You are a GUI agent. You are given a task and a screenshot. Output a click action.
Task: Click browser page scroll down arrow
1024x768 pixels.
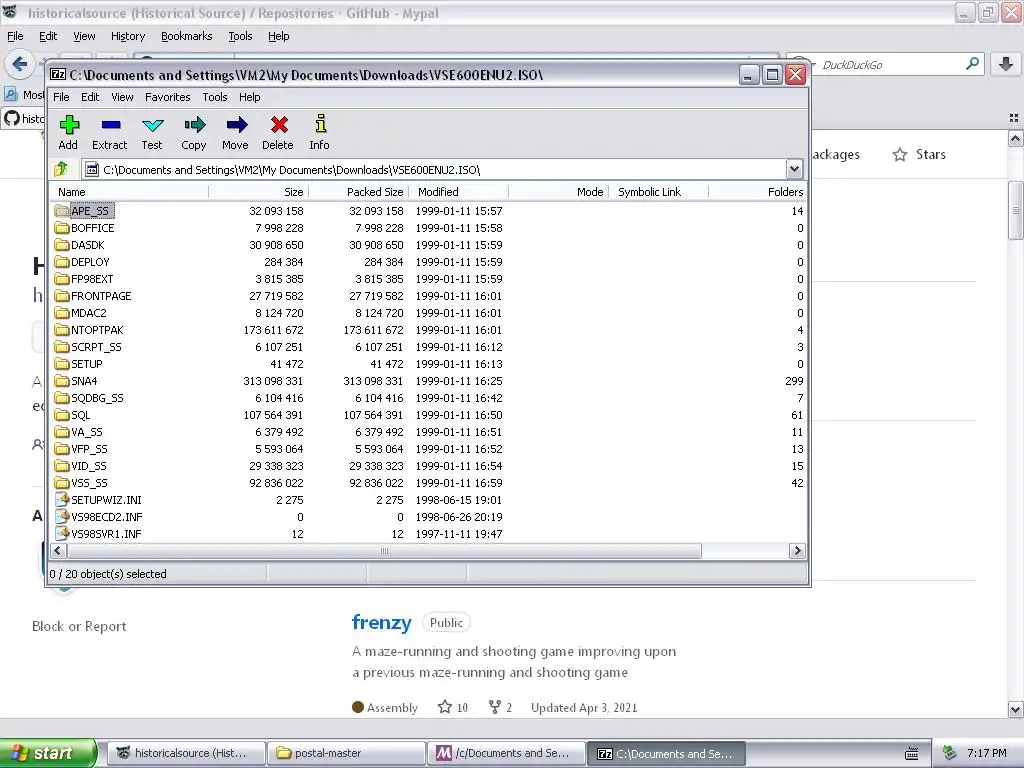tap(1016, 709)
